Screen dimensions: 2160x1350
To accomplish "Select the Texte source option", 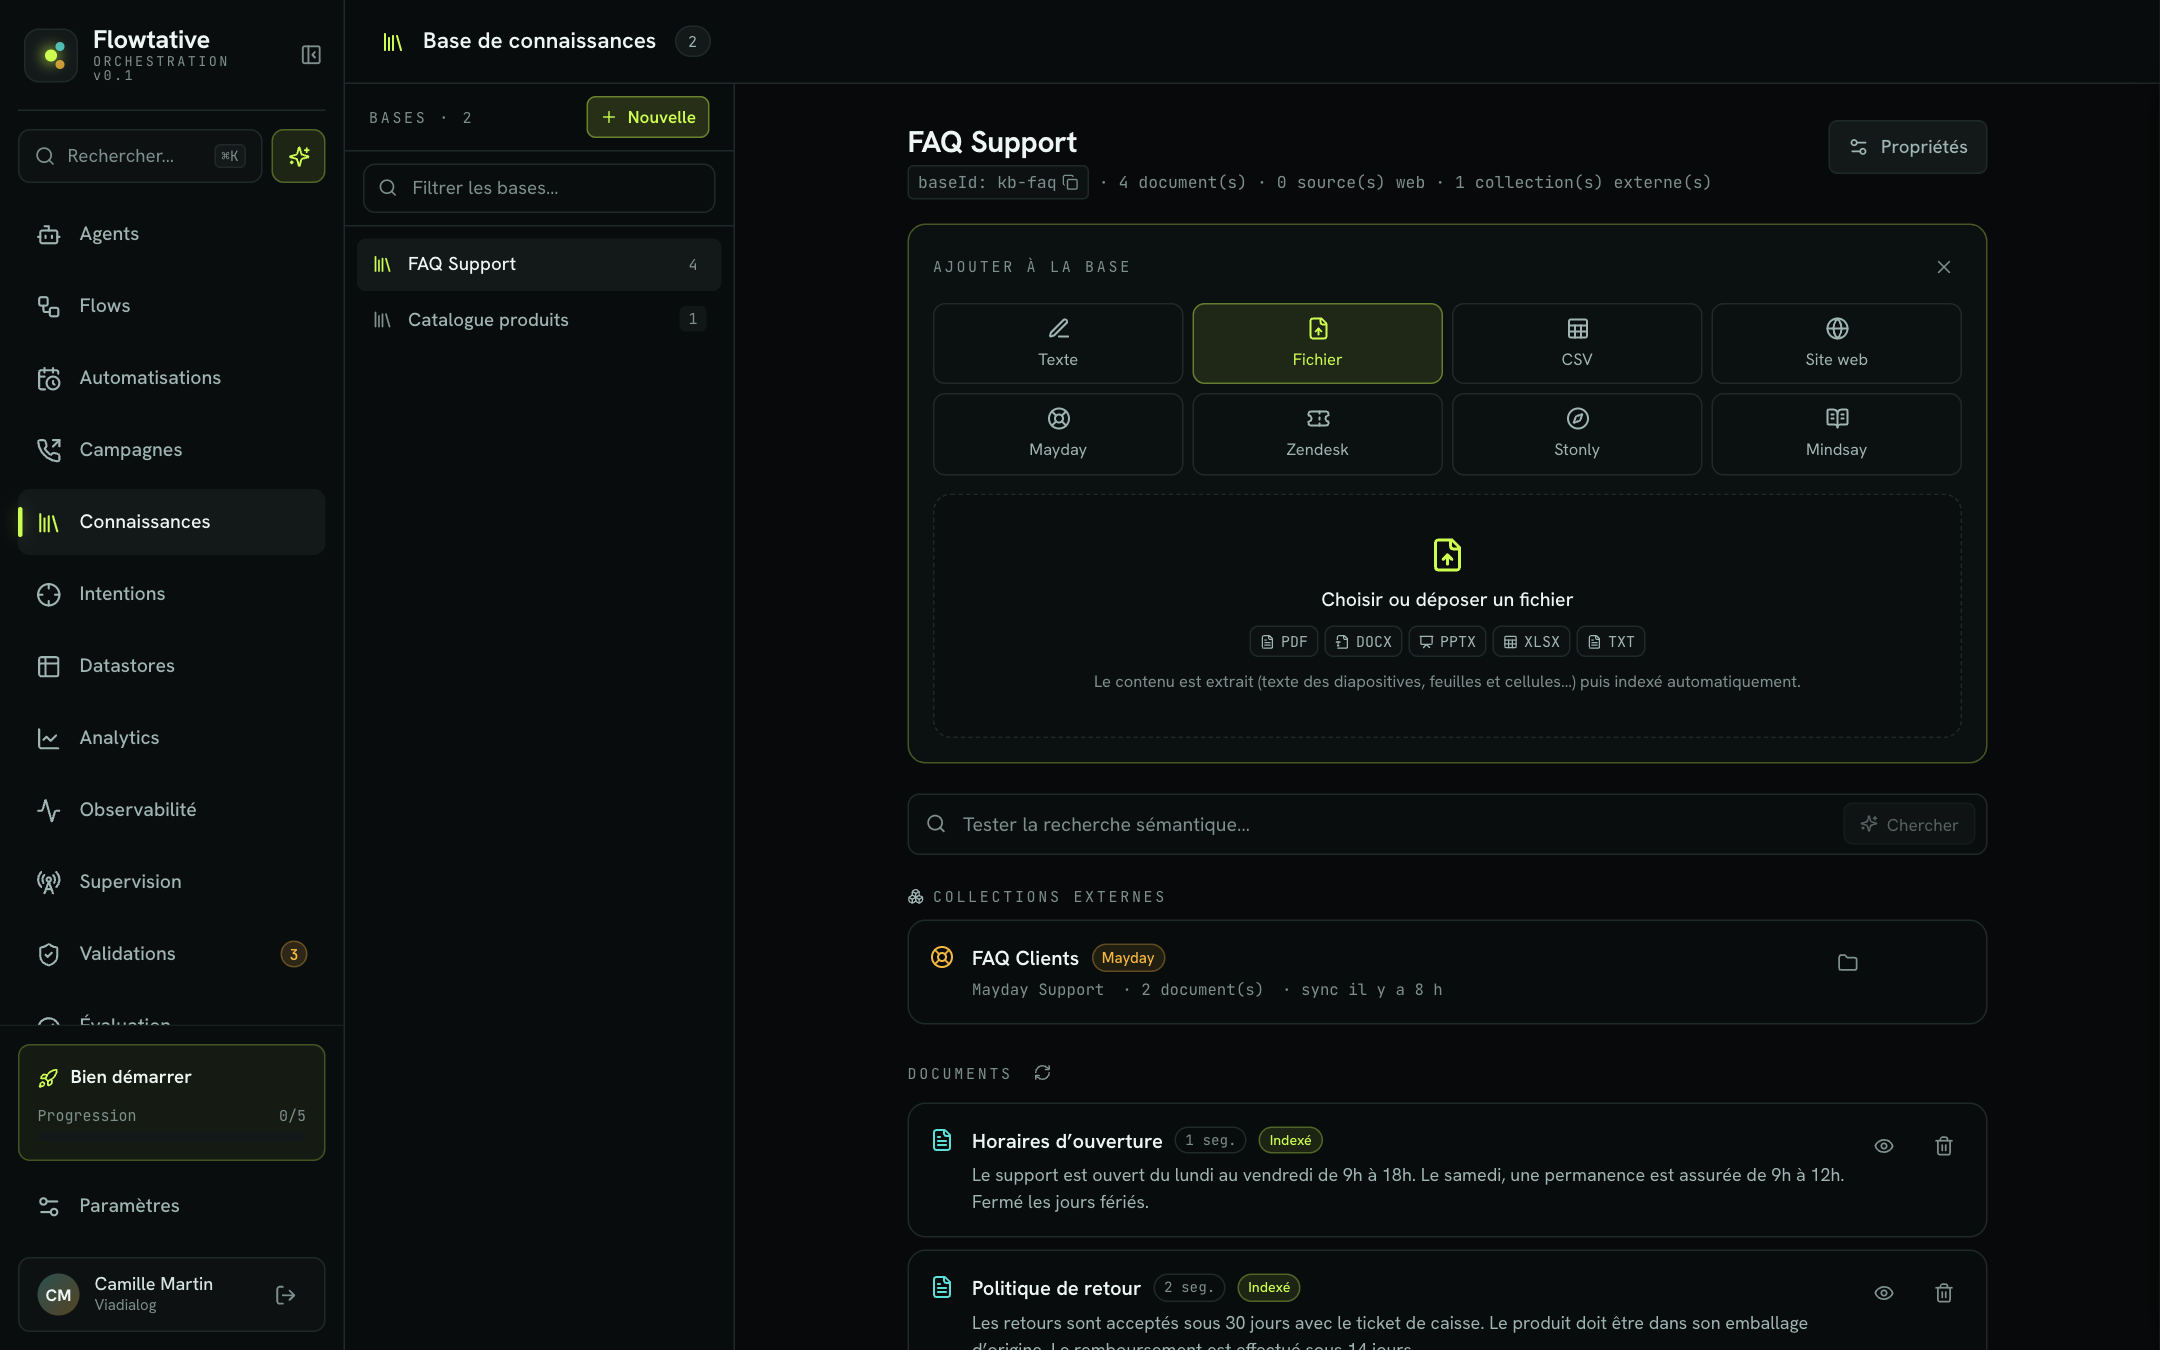I will point(1057,343).
